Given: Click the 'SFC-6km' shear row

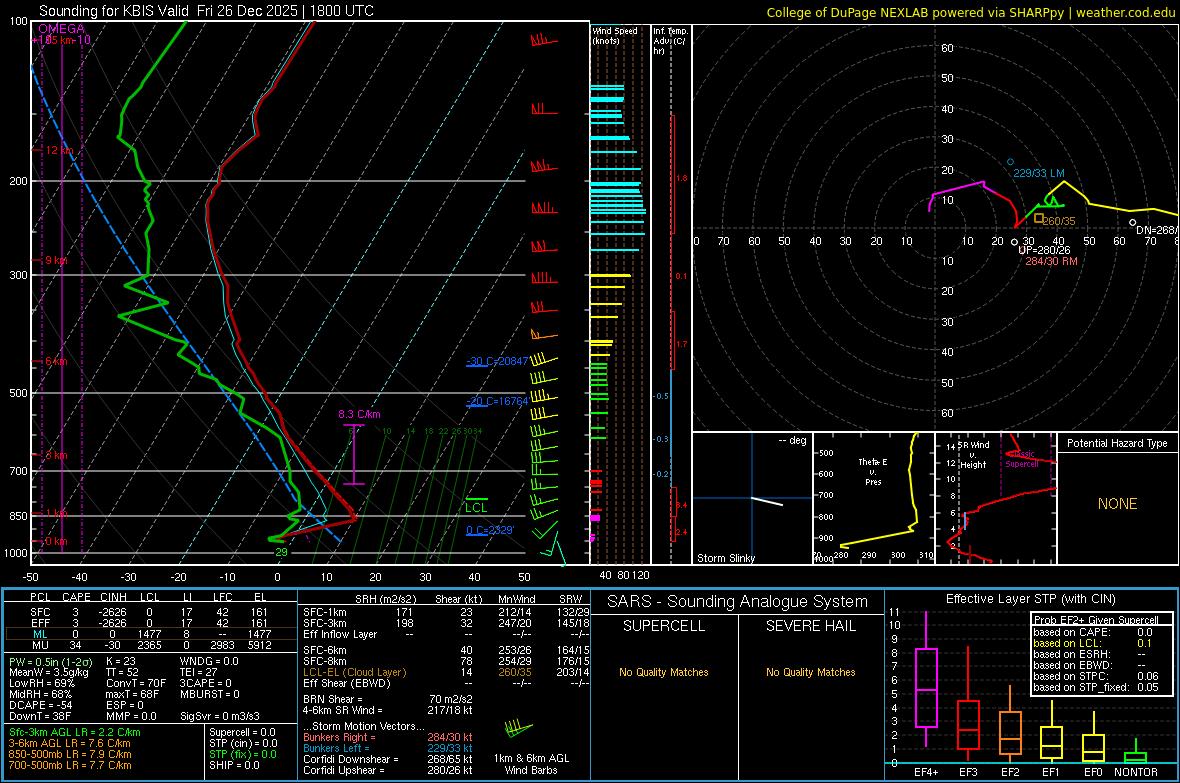Looking at the screenshot, I should [446, 650].
